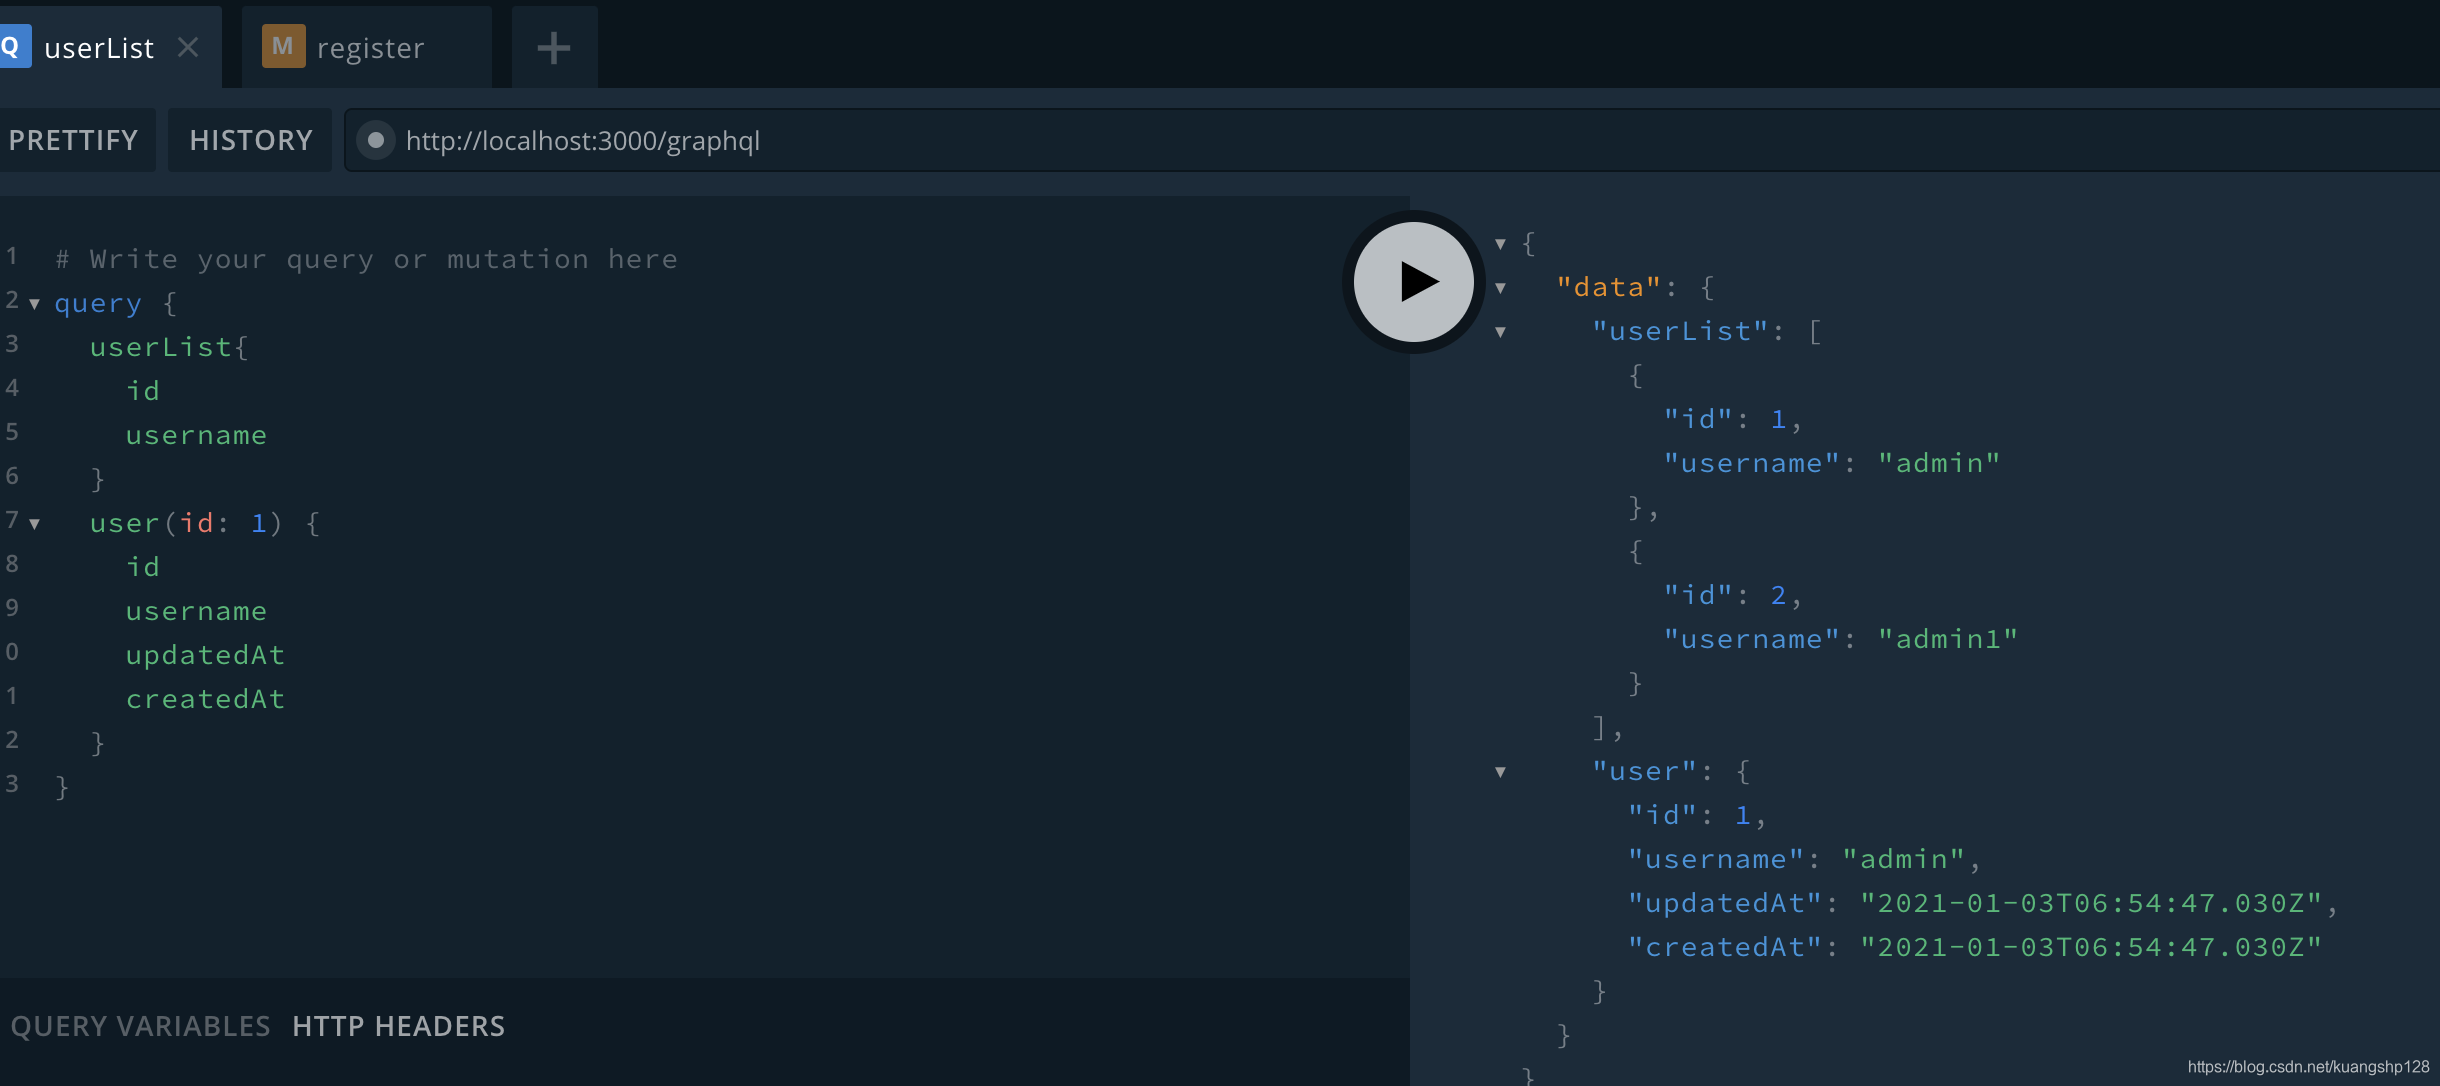Add a new tab with the plus icon
The image size is (2440, 1086).
553,47
